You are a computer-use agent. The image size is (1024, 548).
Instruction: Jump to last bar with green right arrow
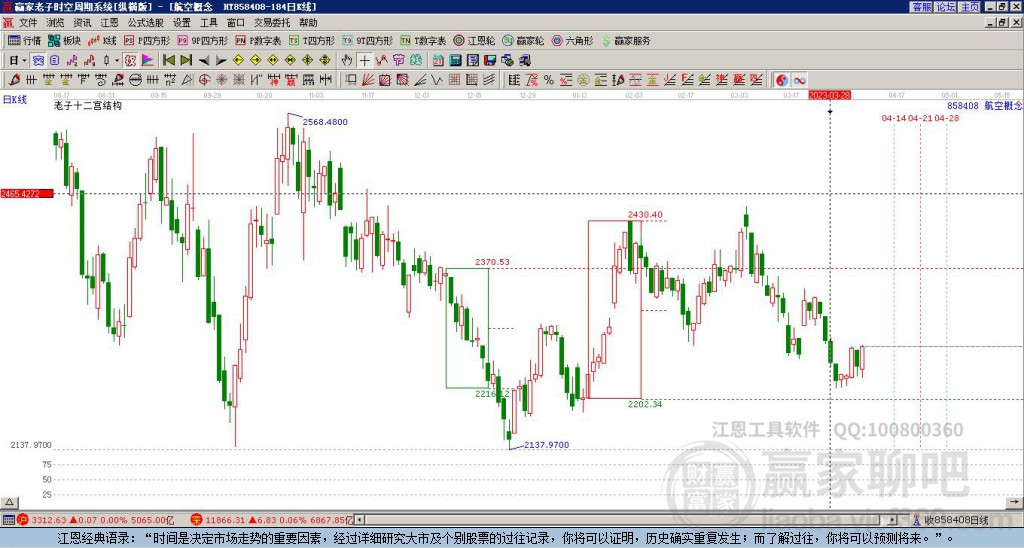point(186,60)
